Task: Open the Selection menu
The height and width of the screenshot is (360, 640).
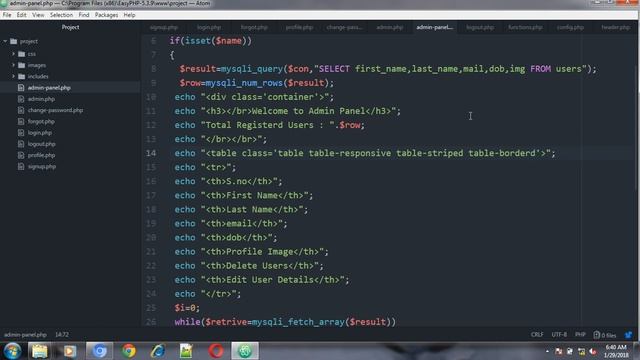Action: (x=61, y=15)
